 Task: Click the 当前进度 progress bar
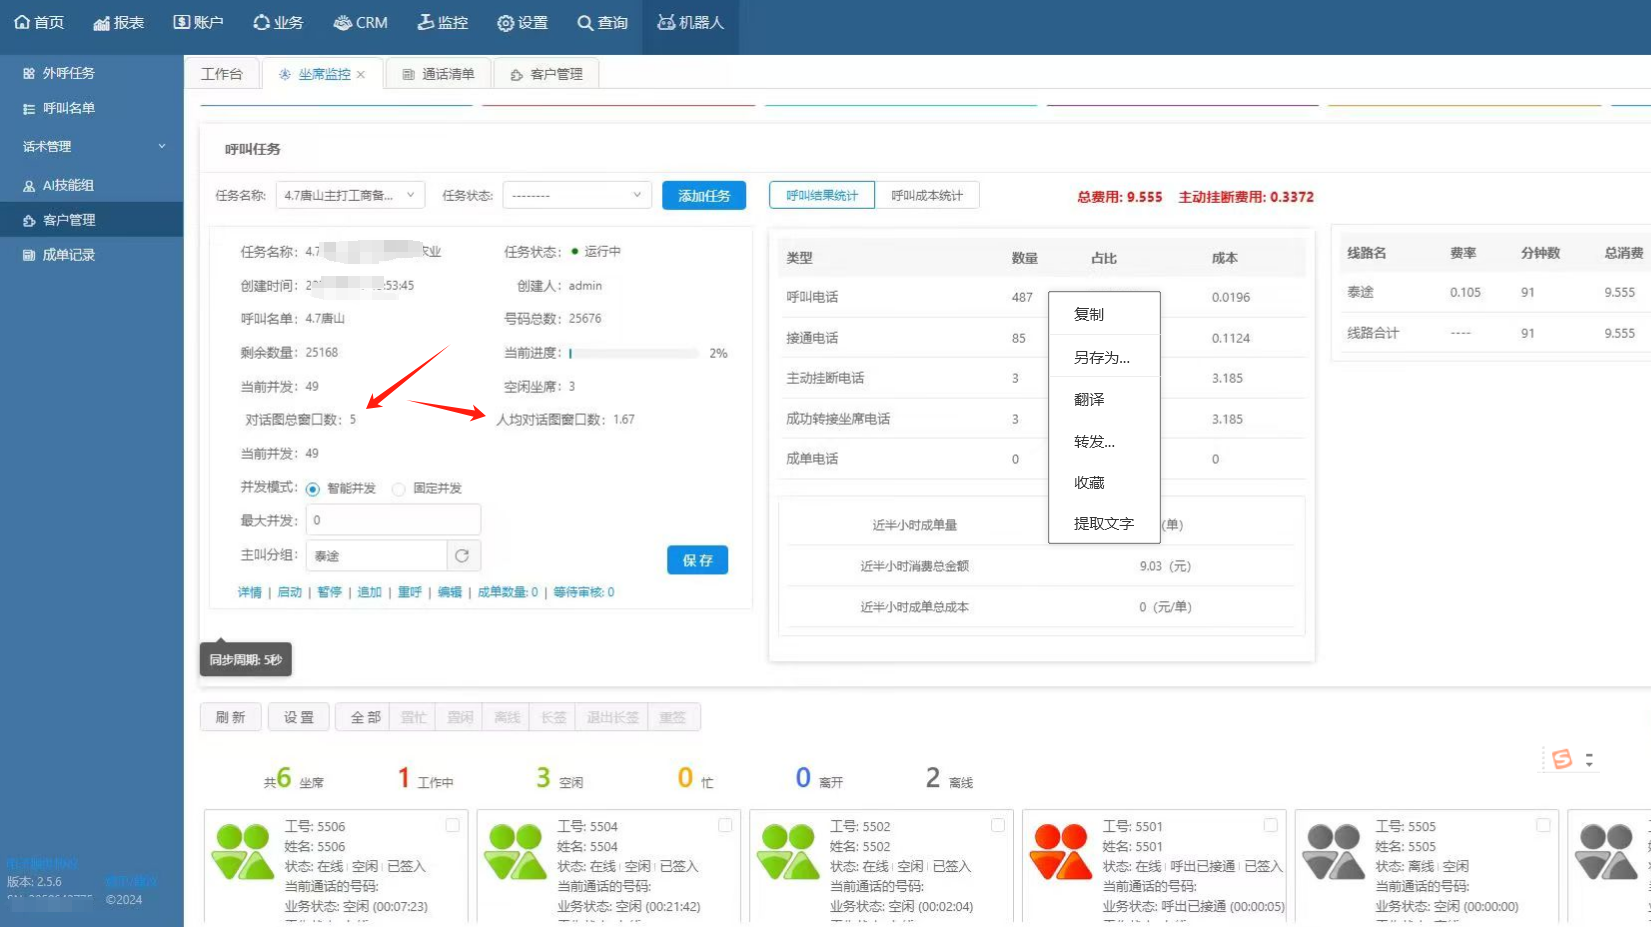634,353
